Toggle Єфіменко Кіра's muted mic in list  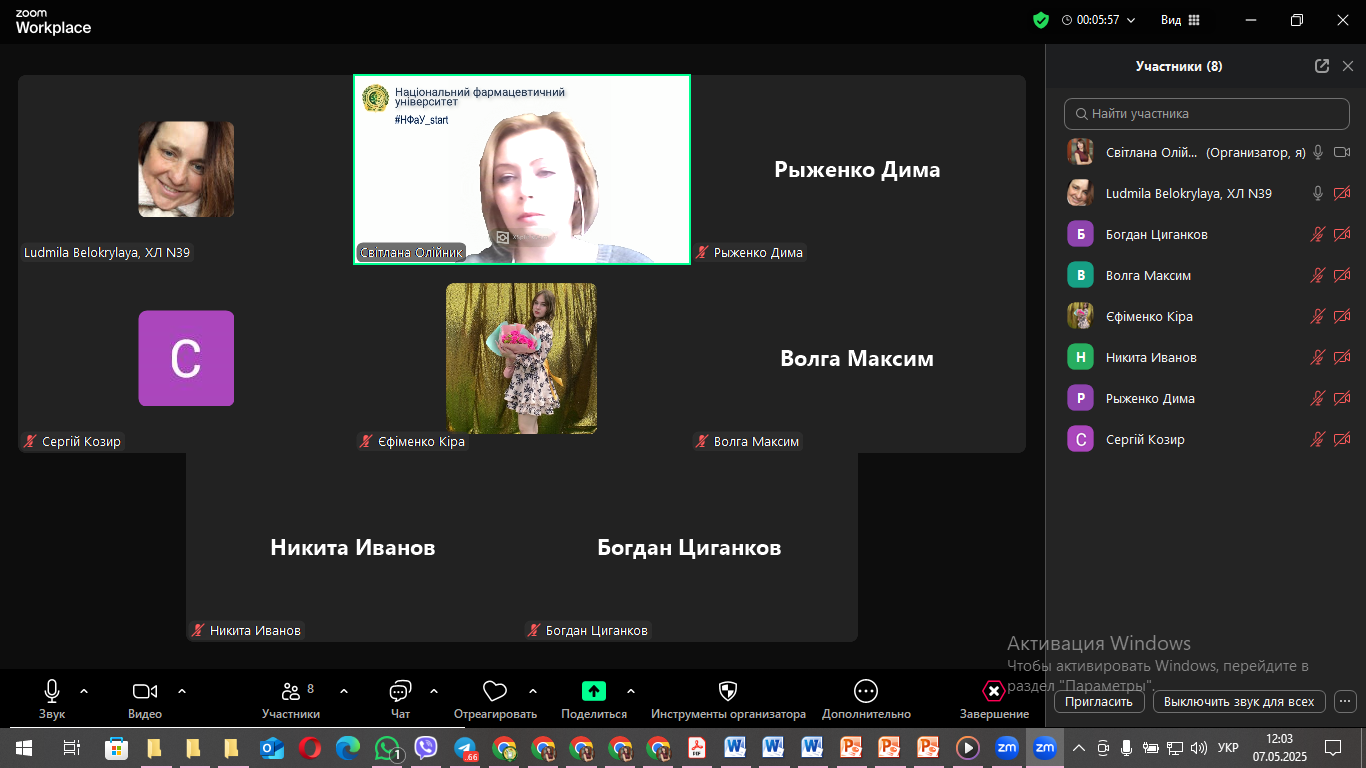(x=1318, y=316)
